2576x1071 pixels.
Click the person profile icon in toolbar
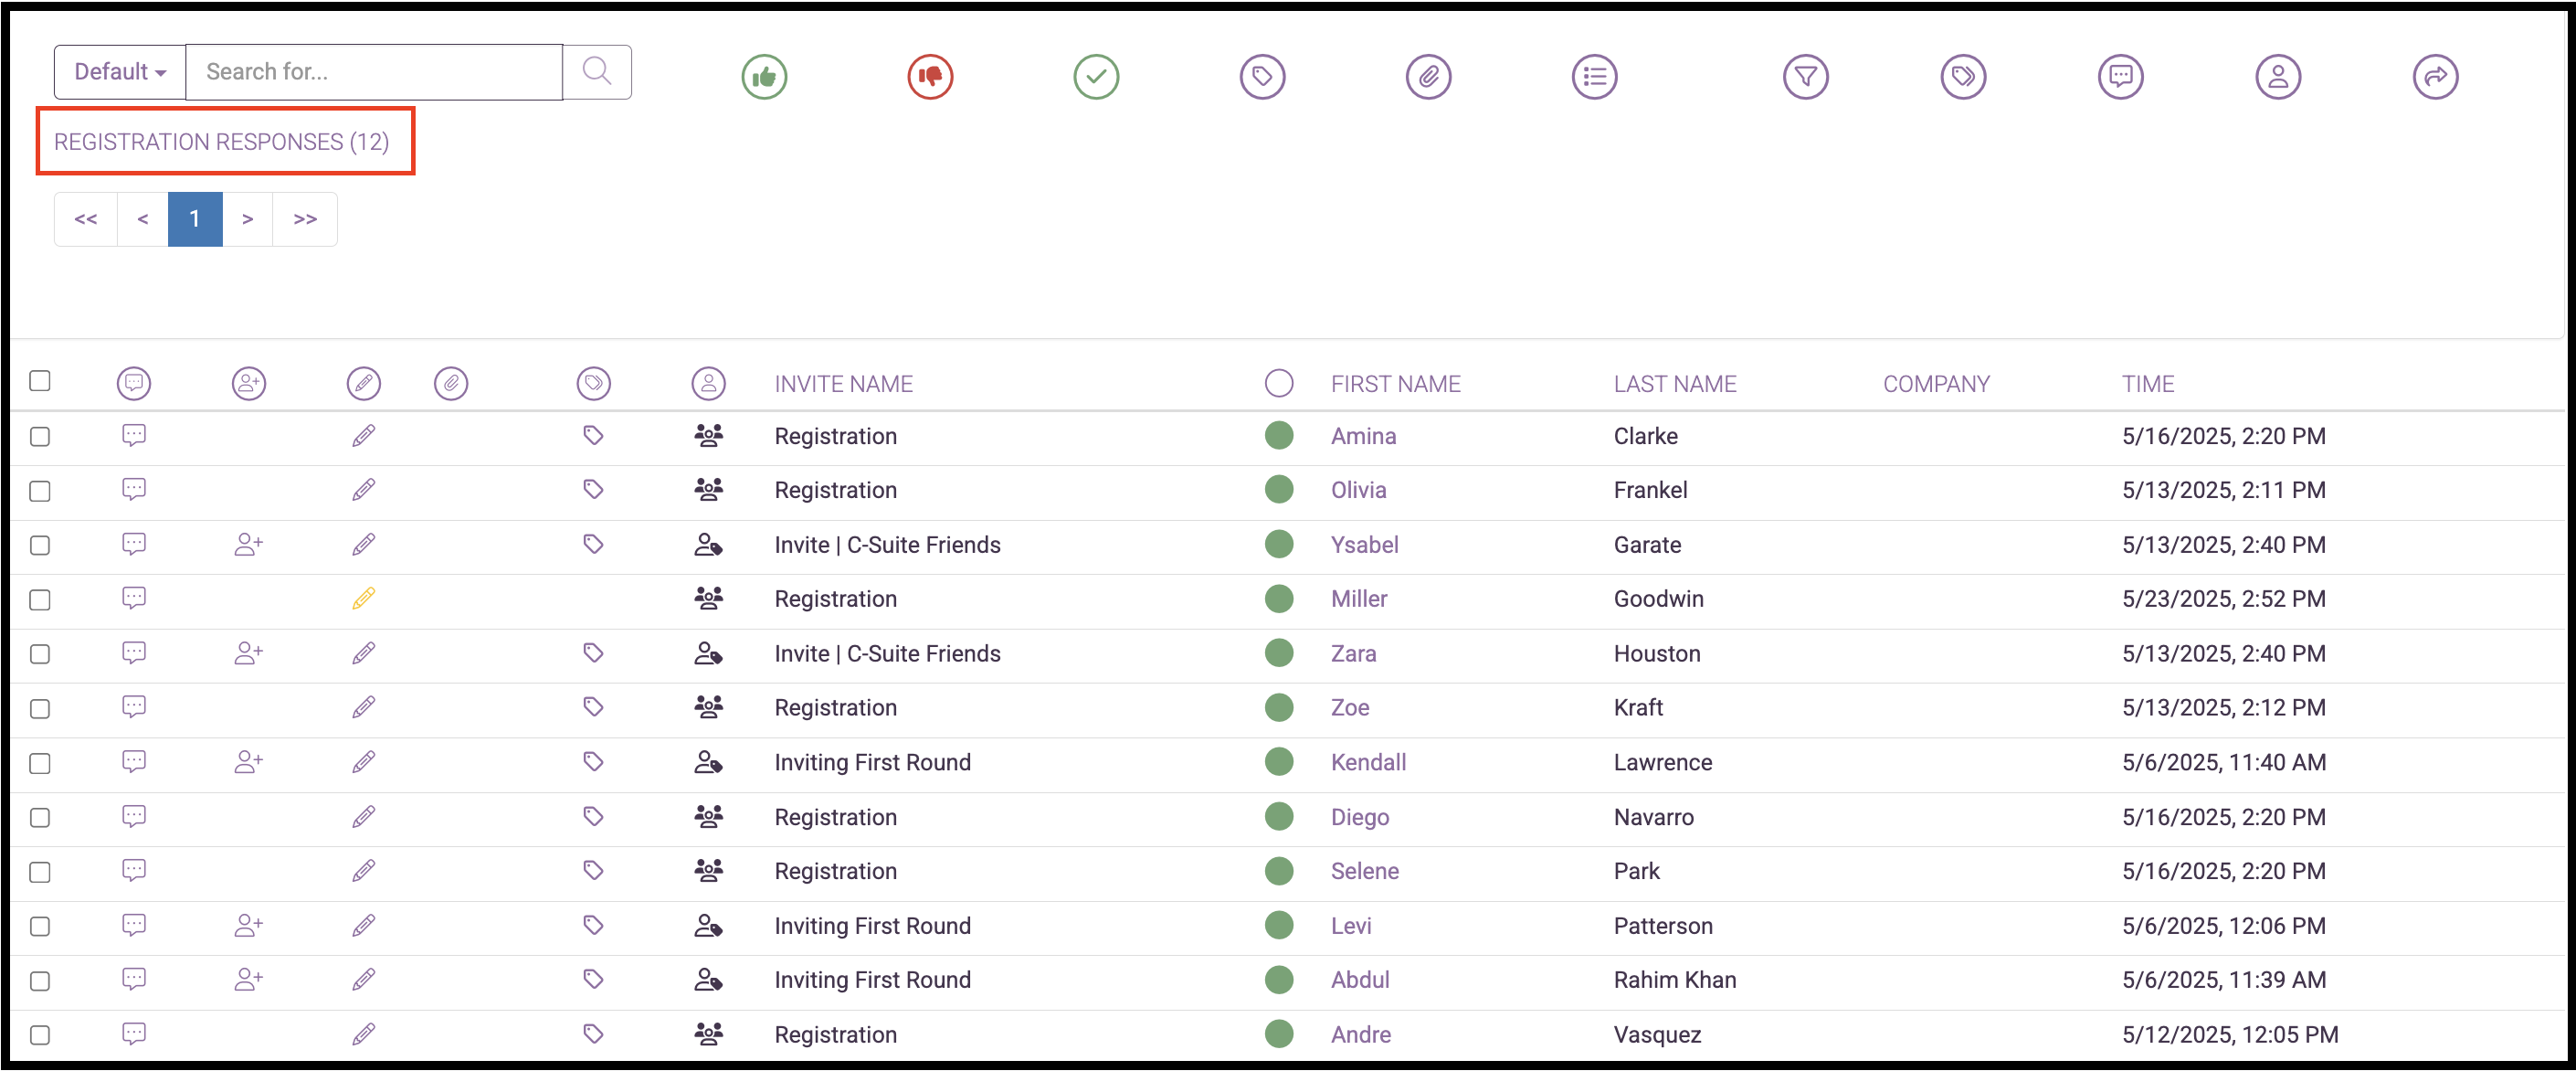[x=2278, y=76]
